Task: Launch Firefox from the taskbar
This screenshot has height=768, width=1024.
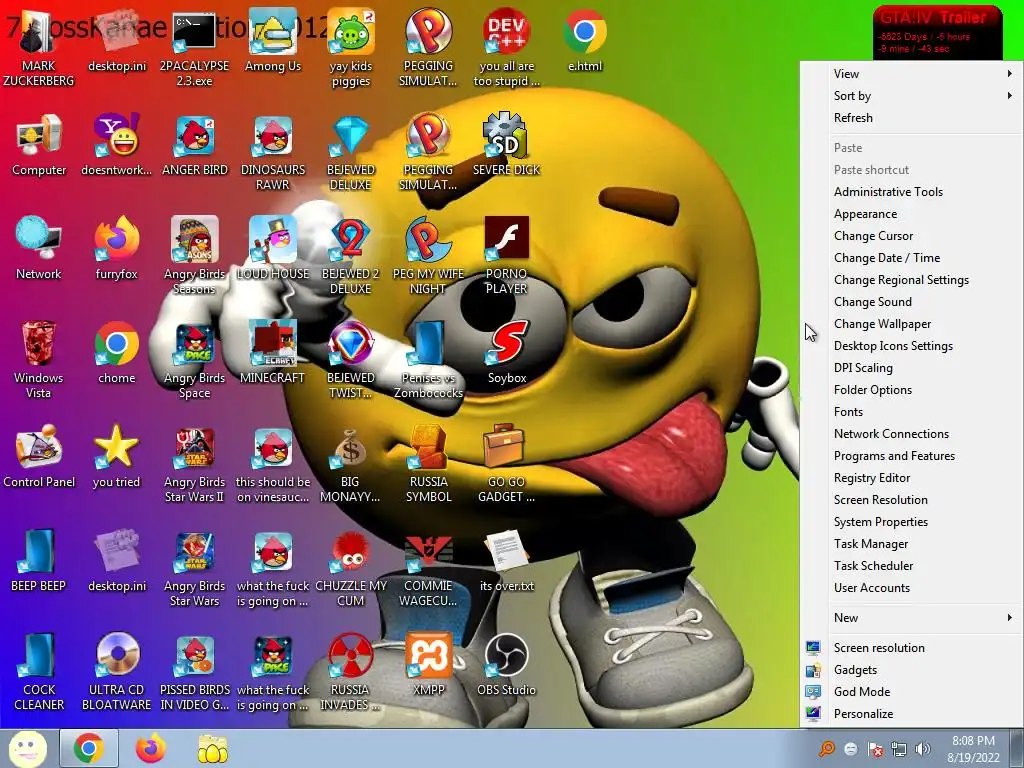Action: click(x=150, y=748)
